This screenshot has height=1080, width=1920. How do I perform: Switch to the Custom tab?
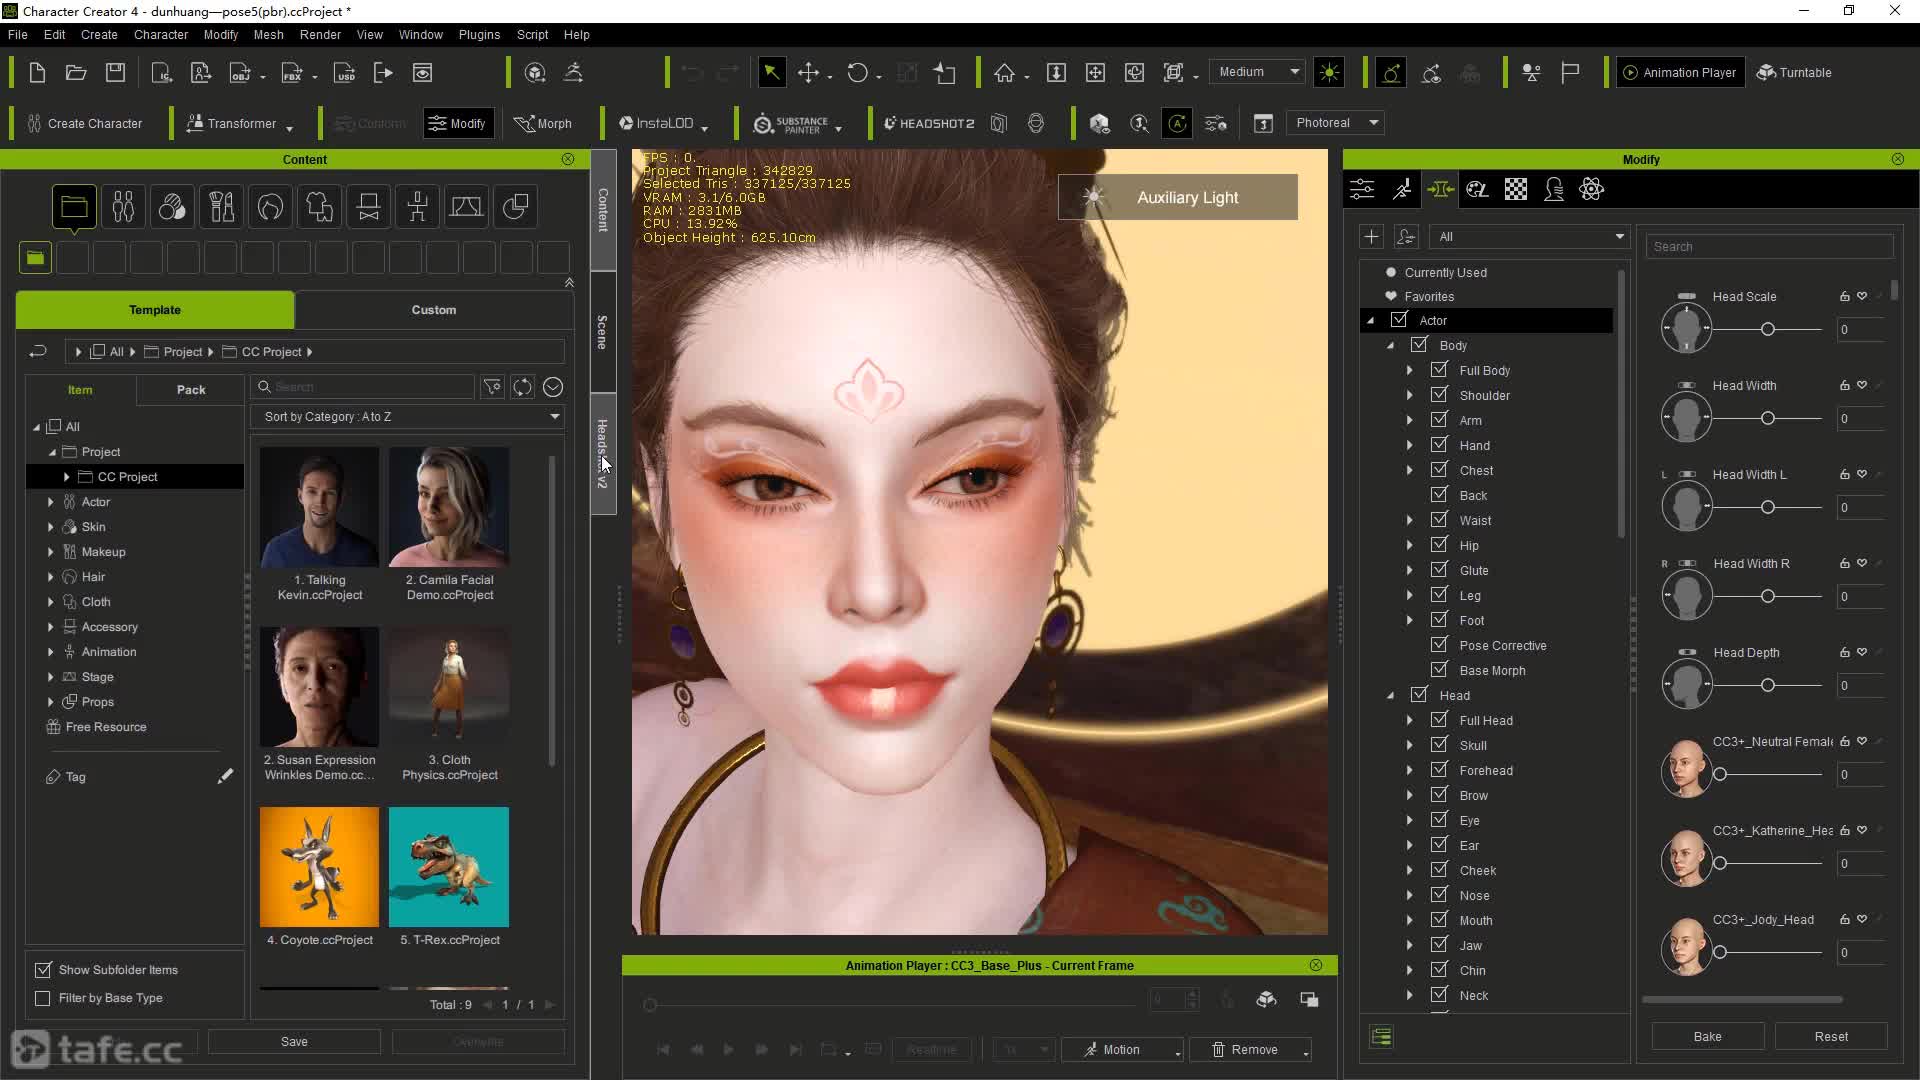point(434,310)
